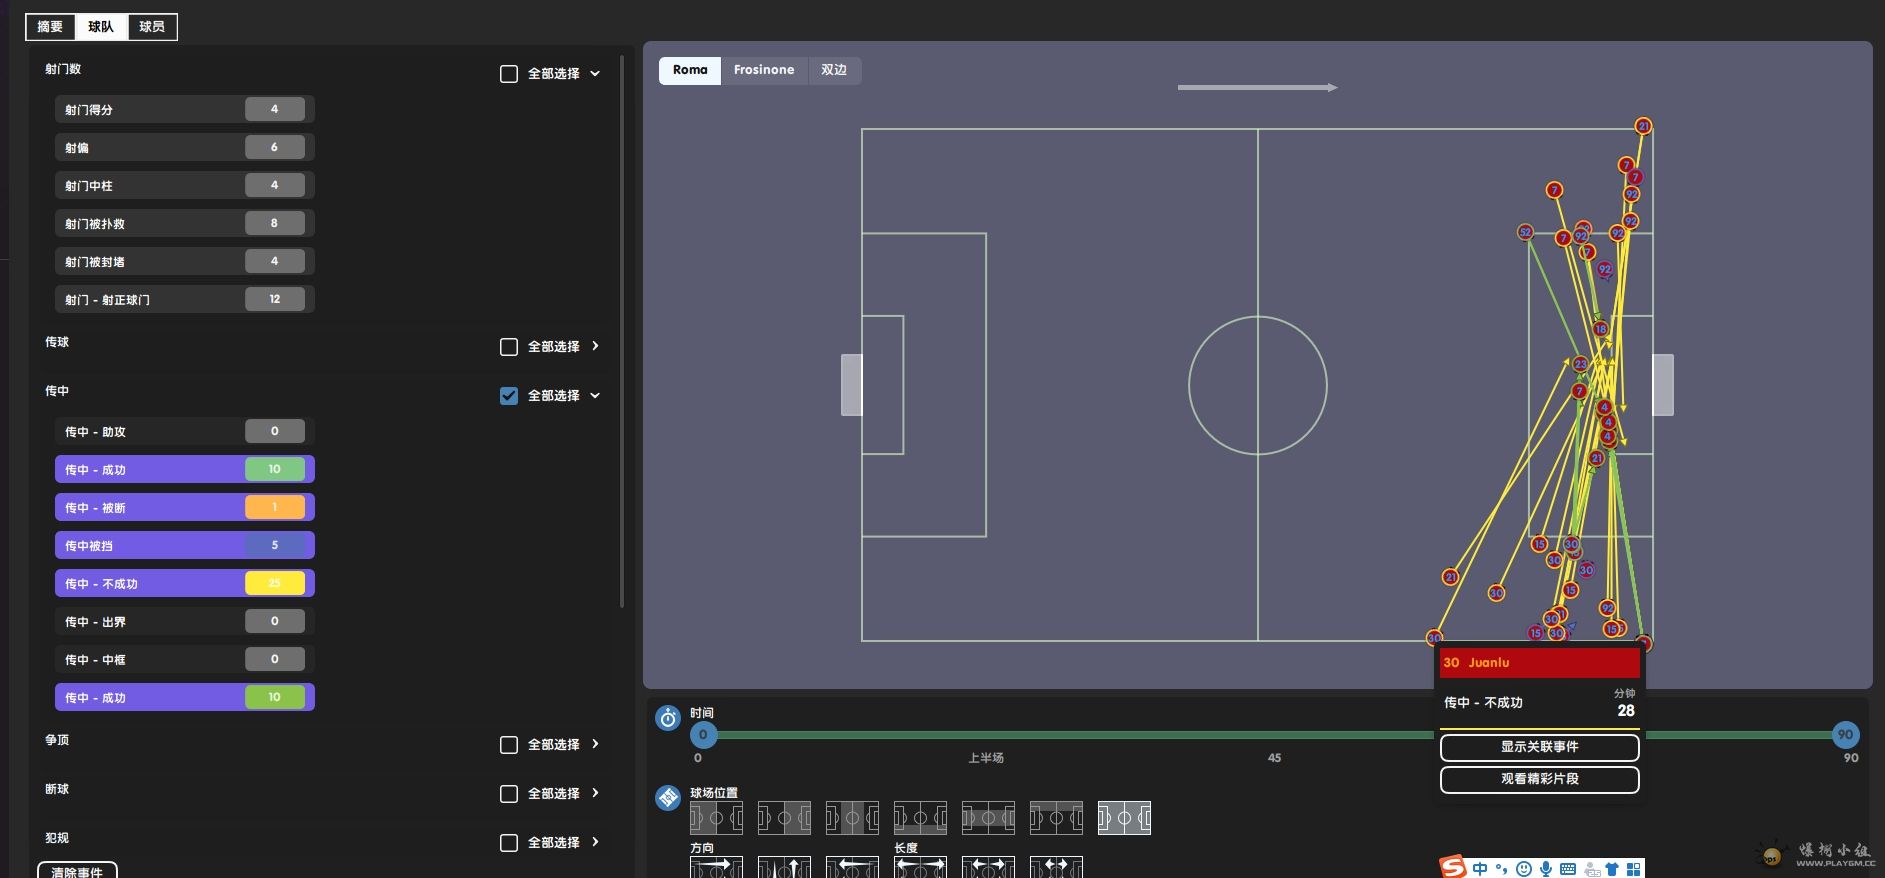
Task: Open the soft keyboard icon in IME bar
Action: tap(1568, 869)
